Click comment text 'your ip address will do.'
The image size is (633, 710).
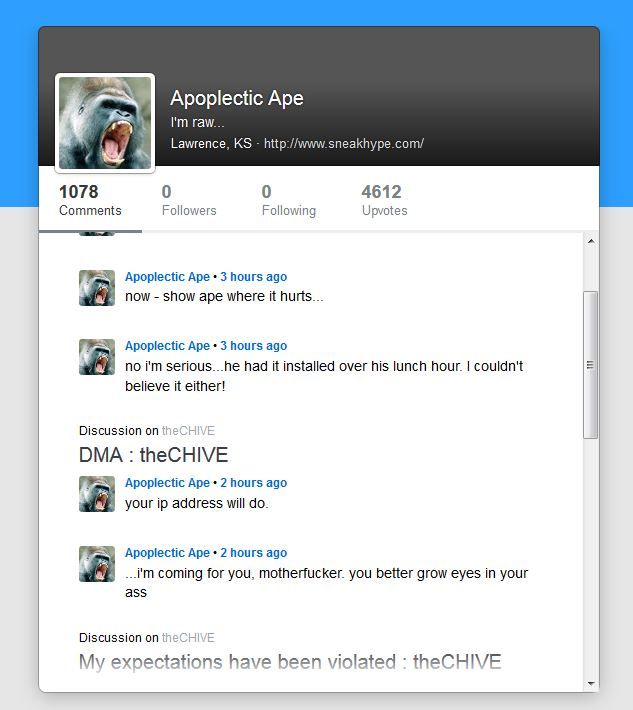tap(197, 504)
